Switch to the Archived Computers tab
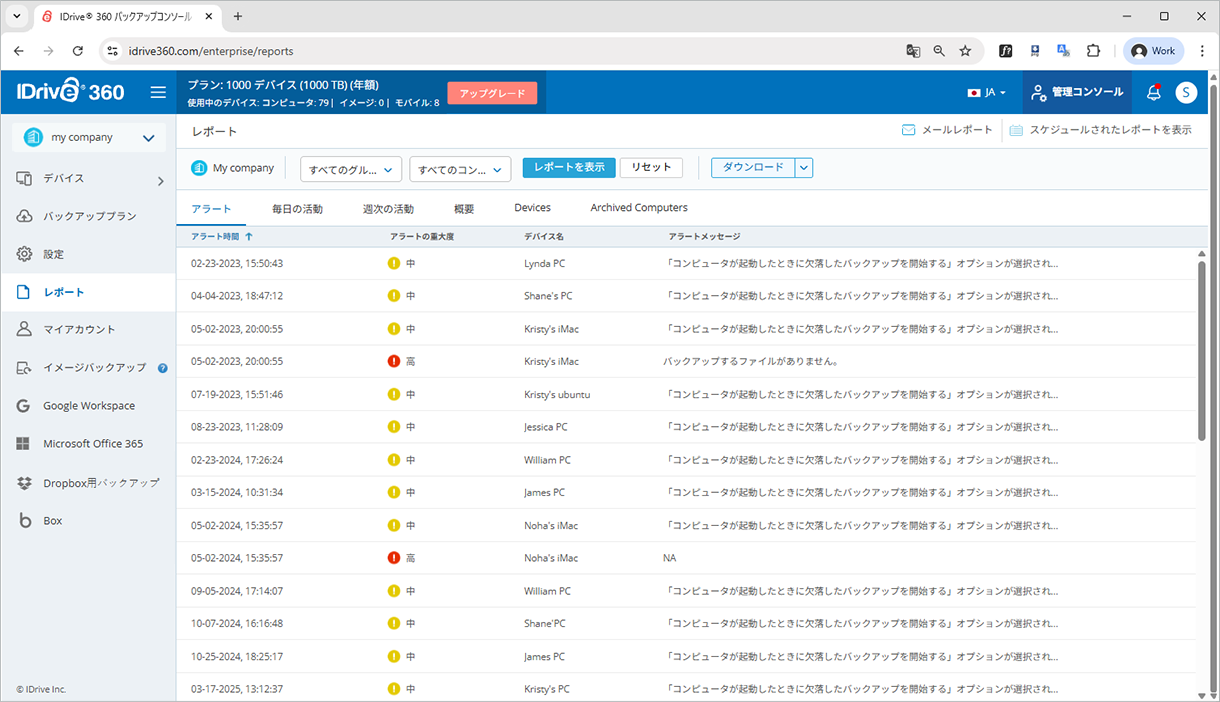 pyautogui.click(x=638, y=208)
